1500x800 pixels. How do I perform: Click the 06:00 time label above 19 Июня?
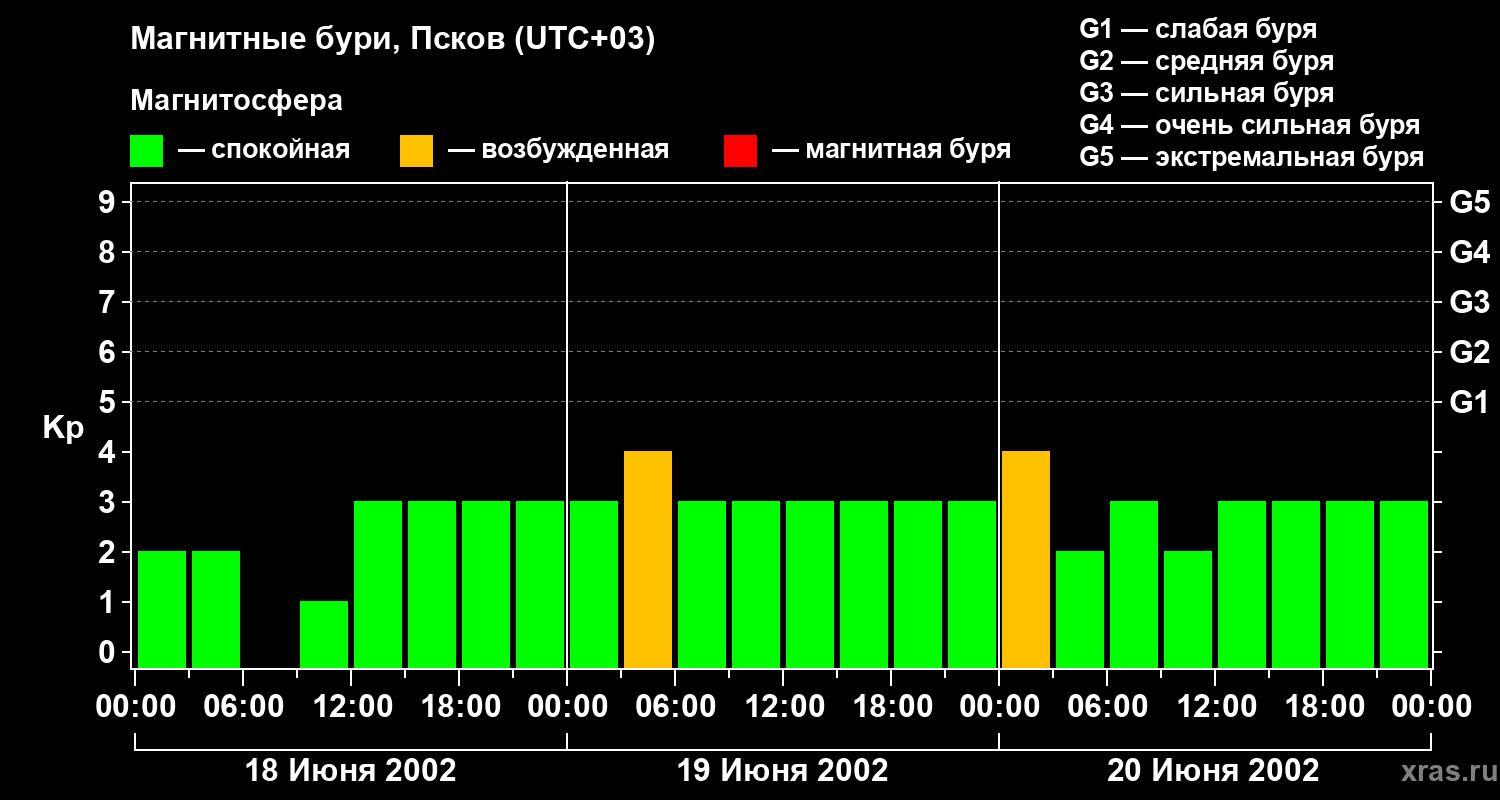point(675,707)
